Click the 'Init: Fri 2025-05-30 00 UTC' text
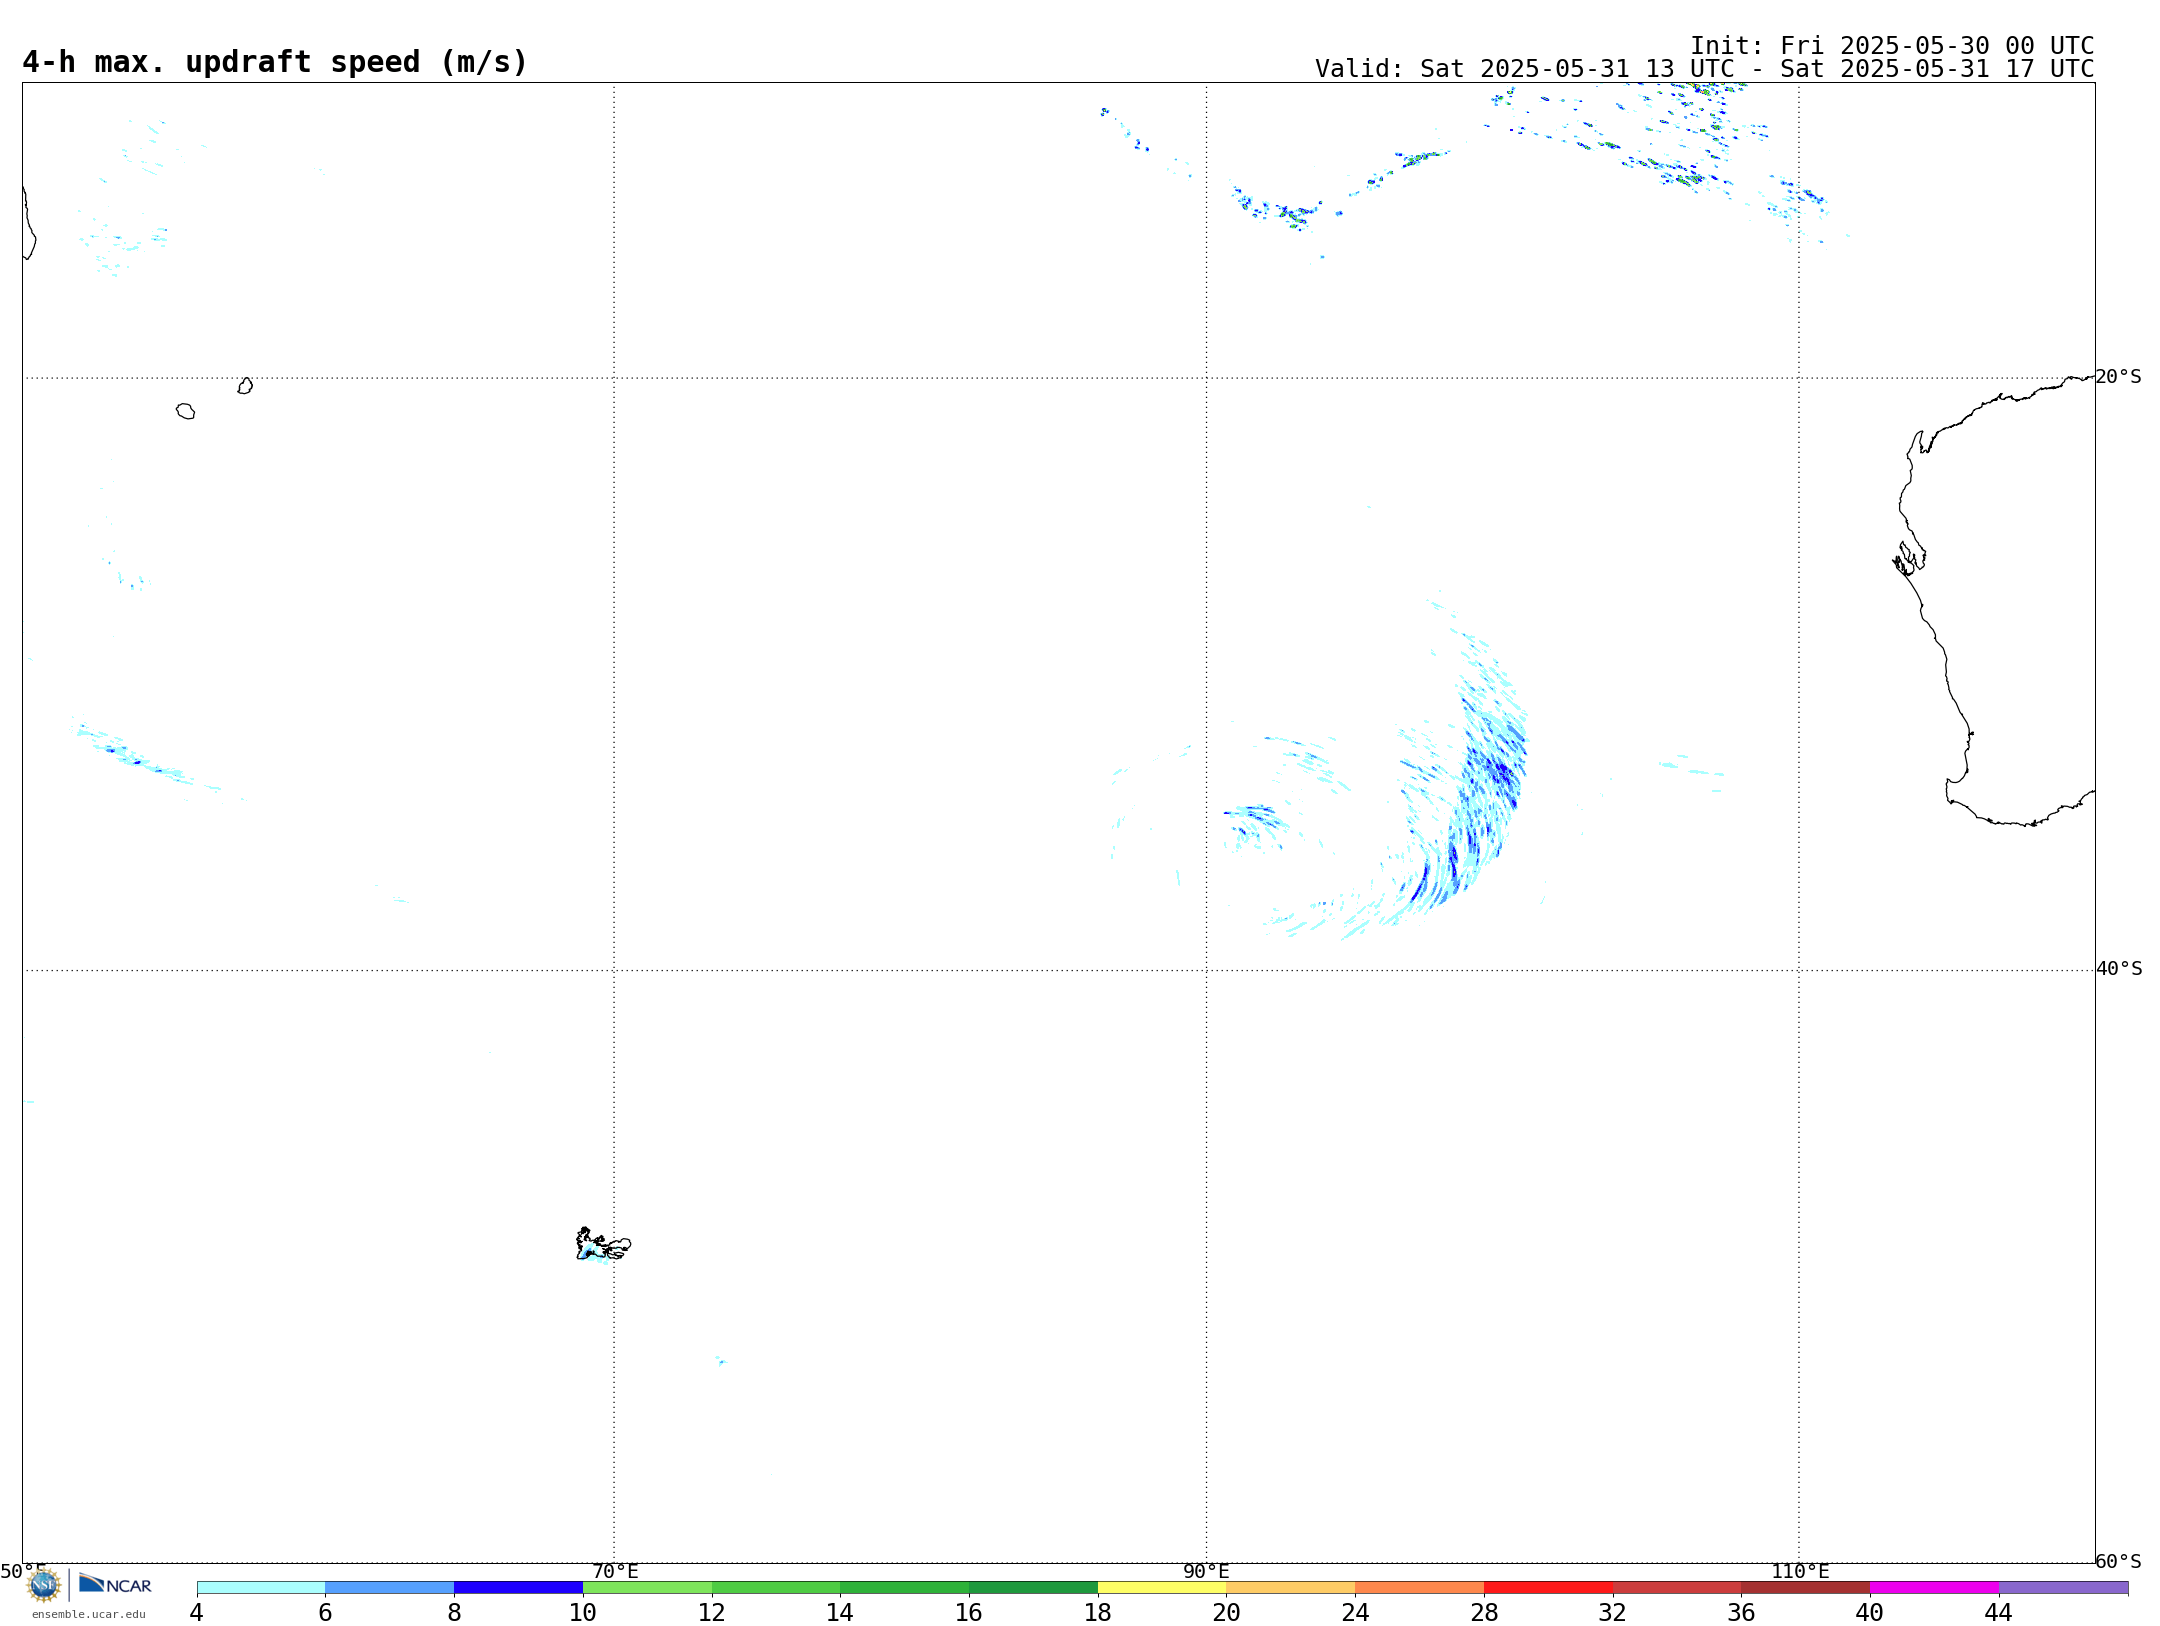The image size is (2160, 1626). pyautogui.click(x=1892, y=46)
